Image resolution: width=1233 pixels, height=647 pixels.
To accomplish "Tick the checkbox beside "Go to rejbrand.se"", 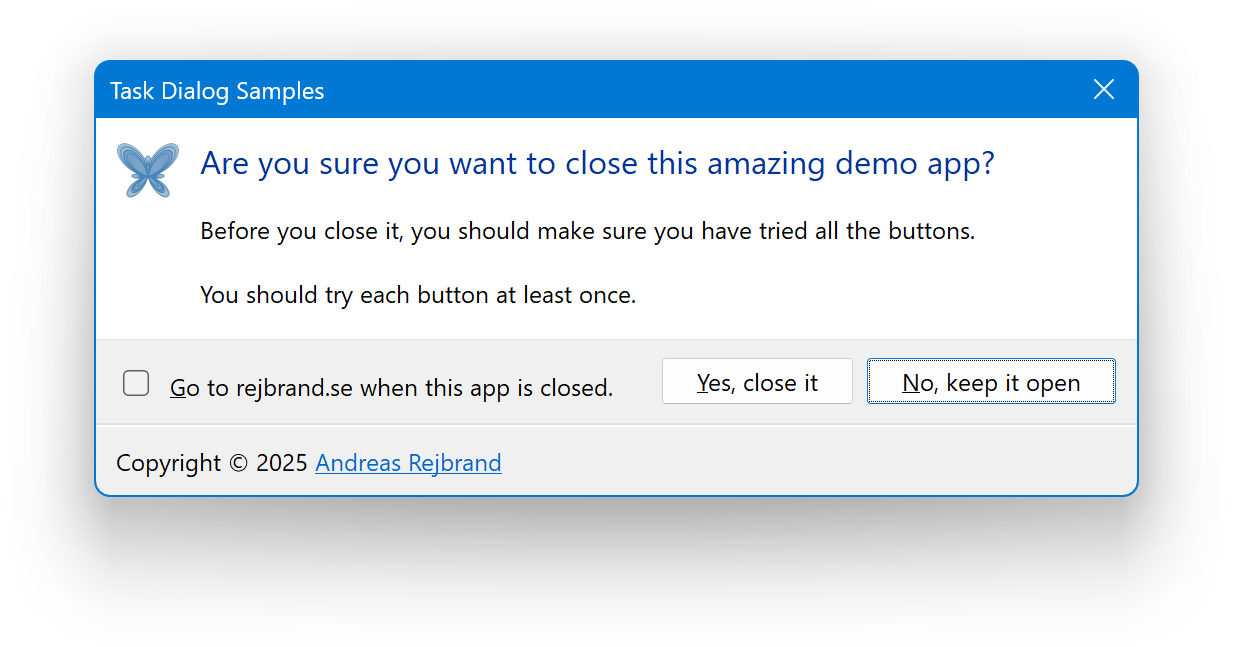I will pyautogui.click(x=136, y=383).
